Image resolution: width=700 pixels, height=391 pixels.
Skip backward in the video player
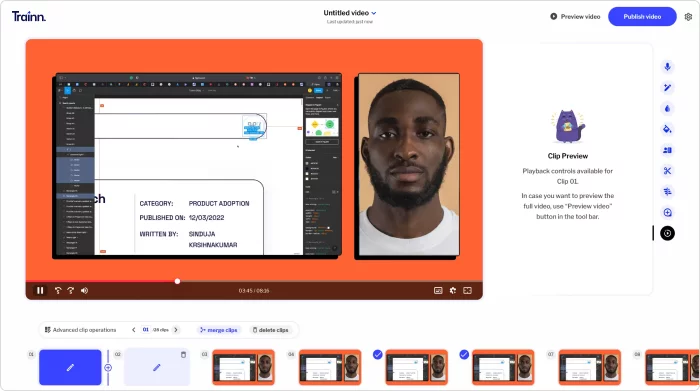coord(58,291)
